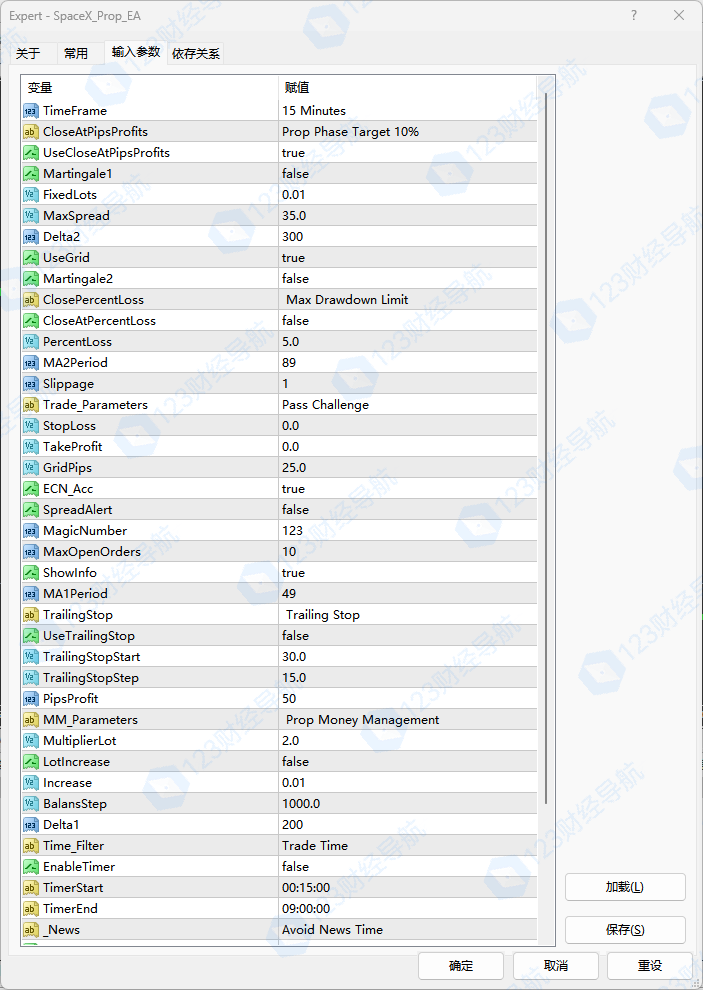Confirm with the 确定 button
The image size is (703, 990).
coord(460,966)
